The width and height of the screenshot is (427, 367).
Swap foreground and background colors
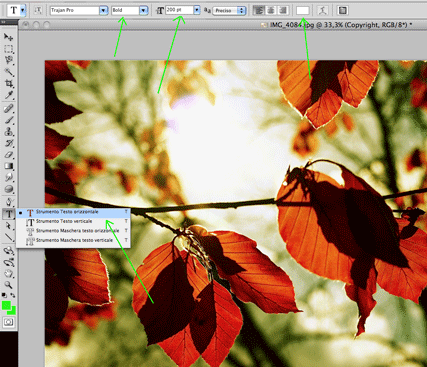tap(13, 295)
